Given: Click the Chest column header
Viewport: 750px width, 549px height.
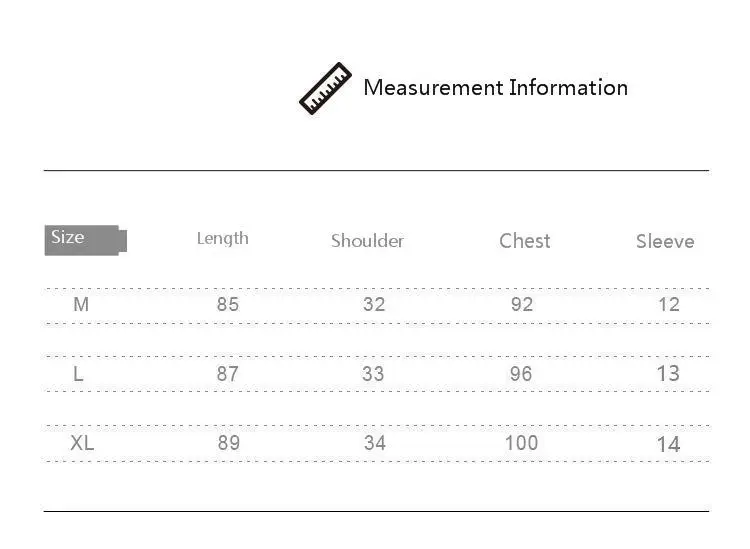Looking at the screenshot, I should tap(525, 241).
